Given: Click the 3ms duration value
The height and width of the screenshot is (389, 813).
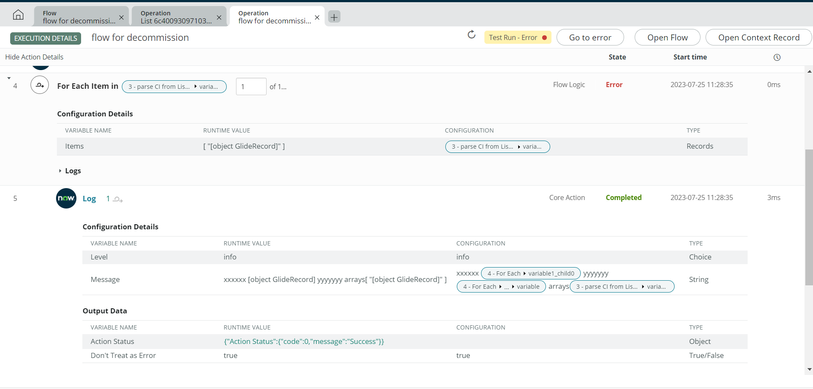Looking at the screenshot, I should (774, 198).
